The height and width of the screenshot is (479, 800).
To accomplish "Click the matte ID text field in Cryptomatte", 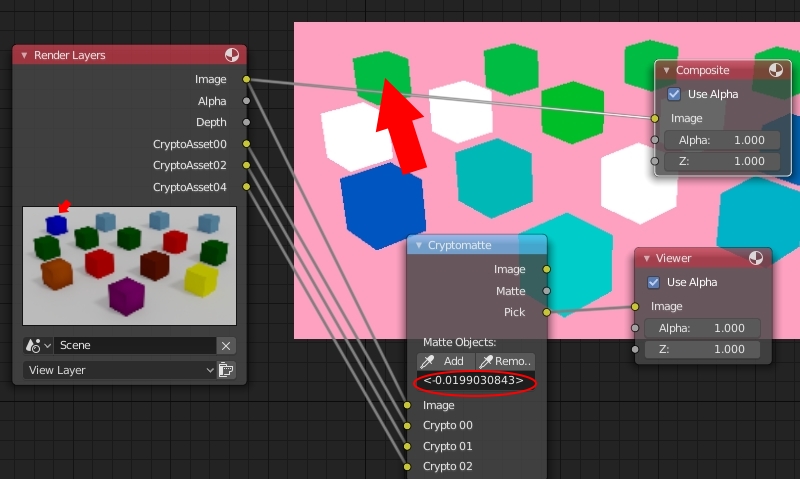I will 476,381.
